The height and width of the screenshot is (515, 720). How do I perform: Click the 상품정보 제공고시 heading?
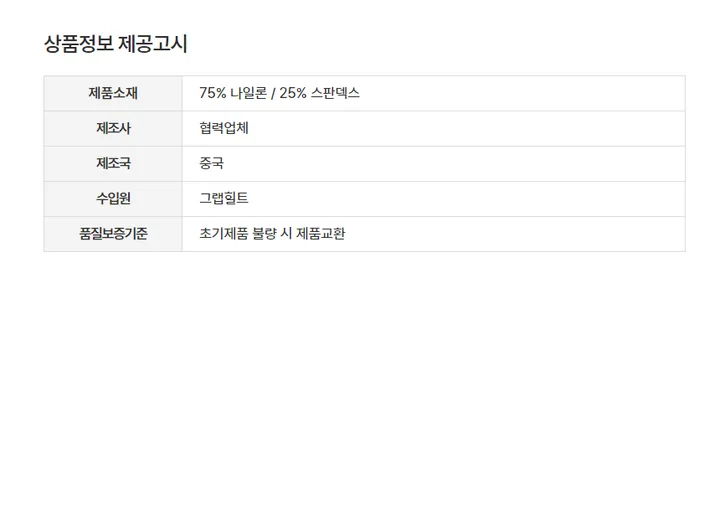coord(116,44)
